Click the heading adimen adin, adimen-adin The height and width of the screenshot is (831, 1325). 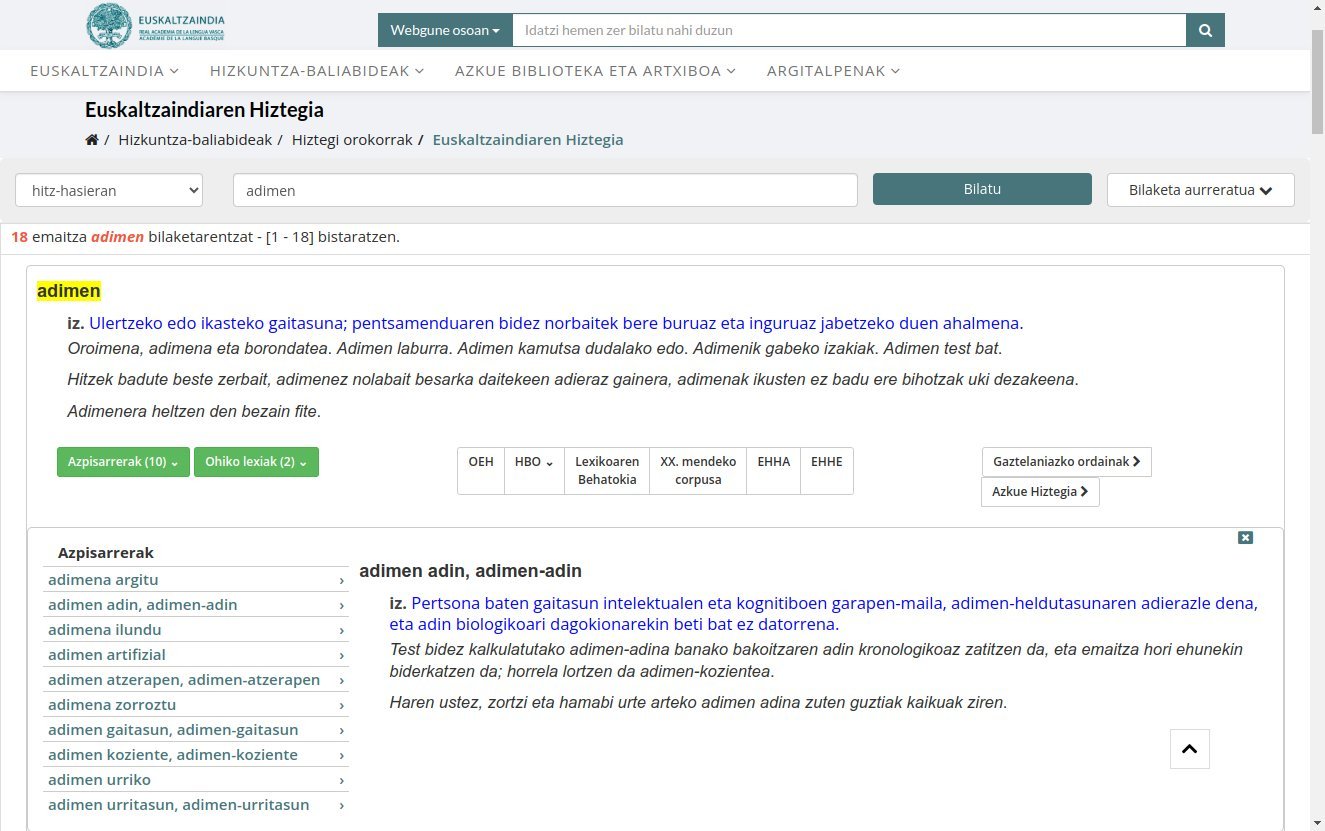[x=470, y=571]
